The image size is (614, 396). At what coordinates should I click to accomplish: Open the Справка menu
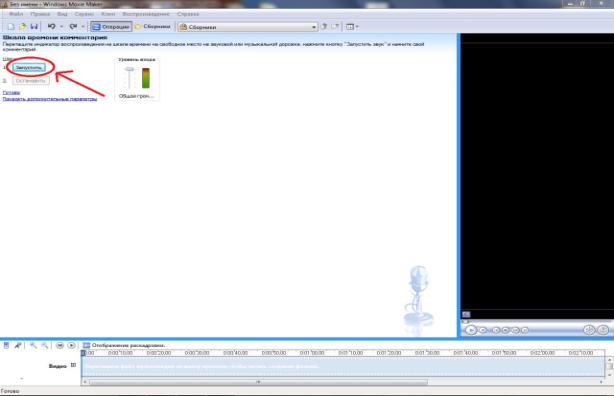188,14
